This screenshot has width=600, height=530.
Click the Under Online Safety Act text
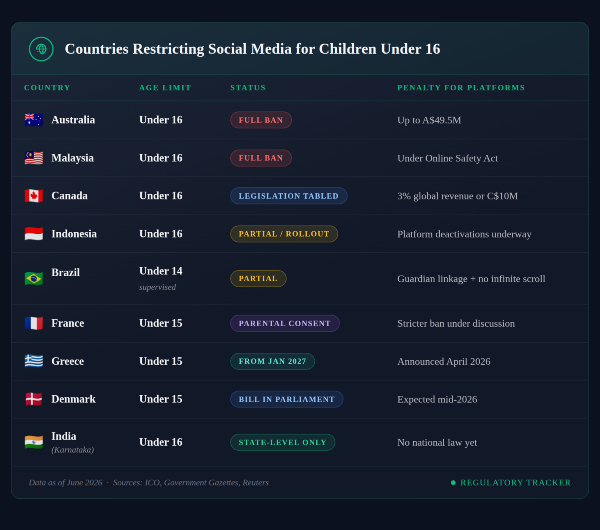(448, 158)
